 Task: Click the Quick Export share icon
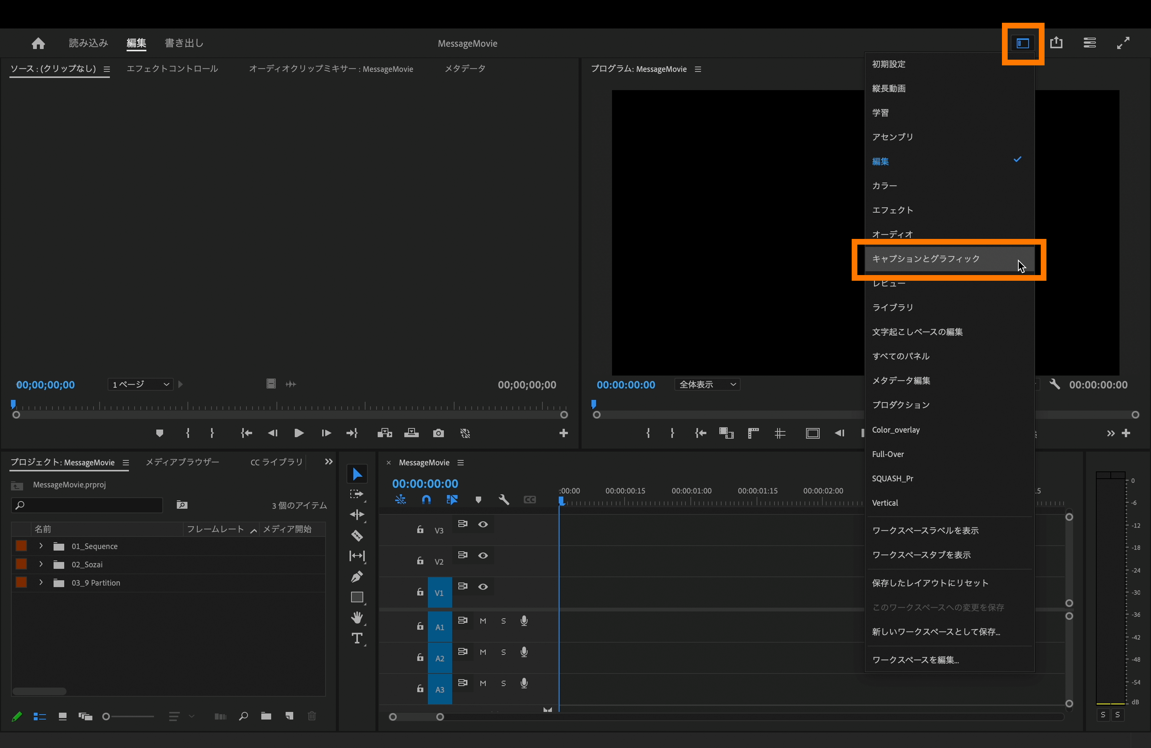1056,43
